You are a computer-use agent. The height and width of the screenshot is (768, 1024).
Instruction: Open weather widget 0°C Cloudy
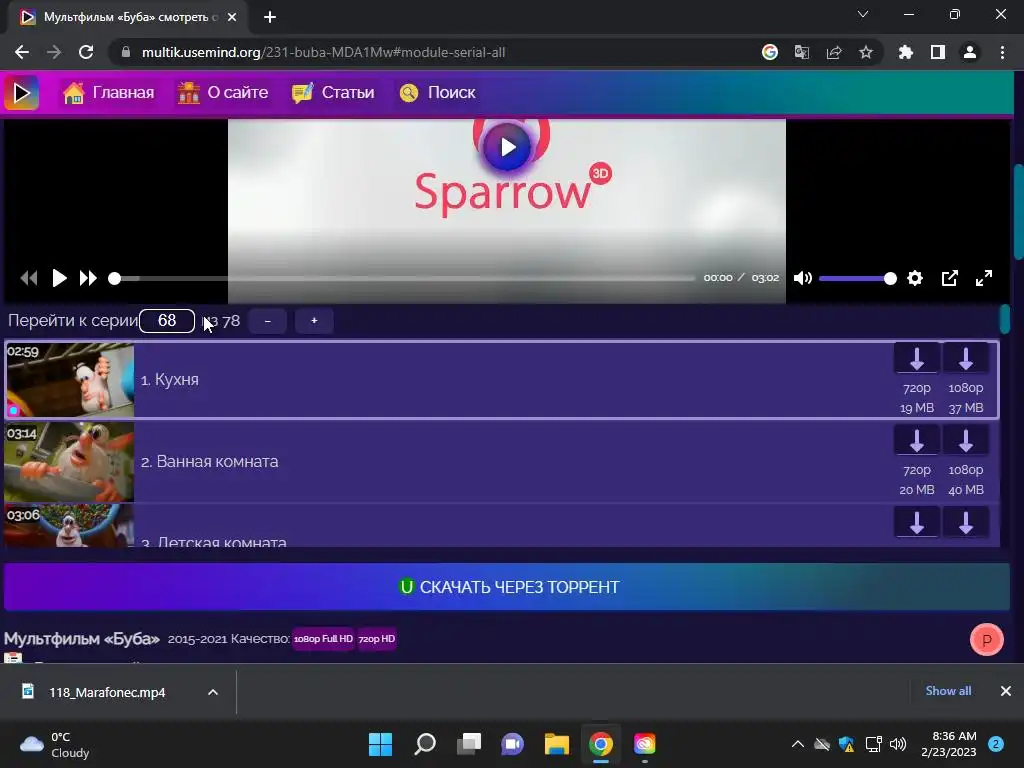(55, 744)
